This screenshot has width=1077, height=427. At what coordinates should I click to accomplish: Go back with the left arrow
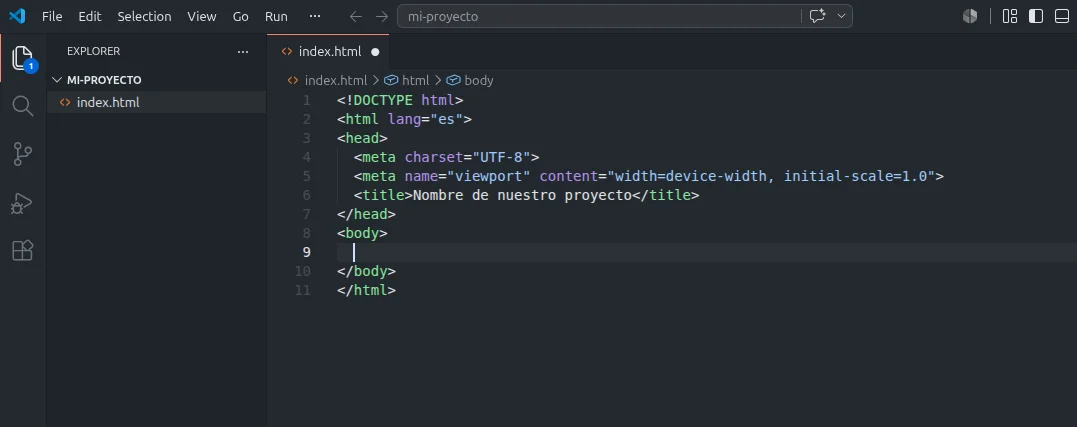click(355, 16)
